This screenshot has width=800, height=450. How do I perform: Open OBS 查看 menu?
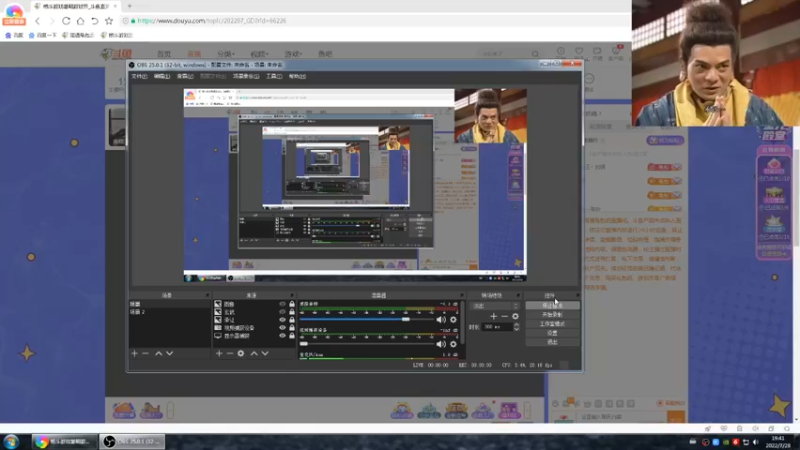[185, 77]
